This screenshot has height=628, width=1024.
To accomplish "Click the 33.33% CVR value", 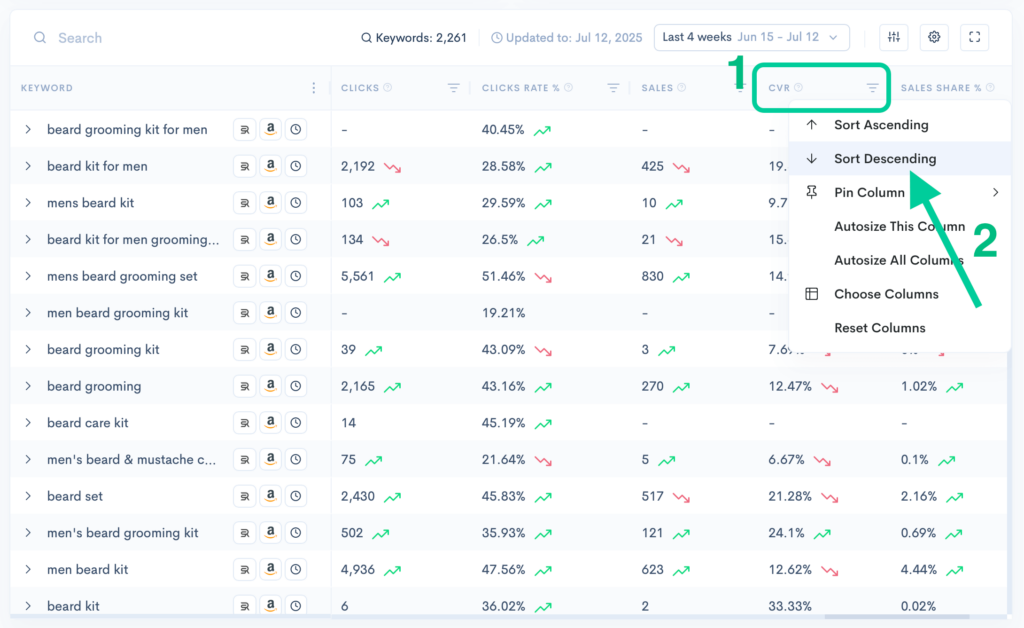I will tap(790, 606).
